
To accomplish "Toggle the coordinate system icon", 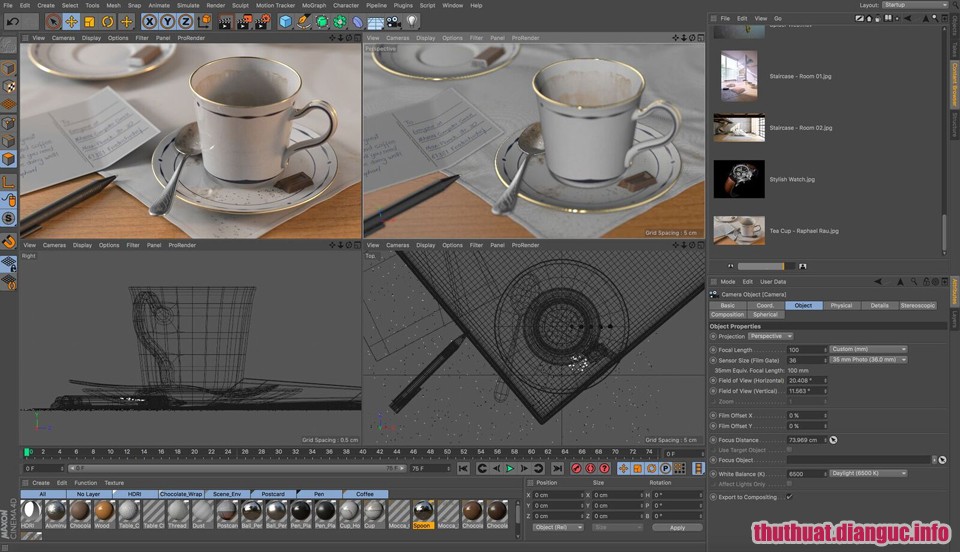I will pos(204,22).
